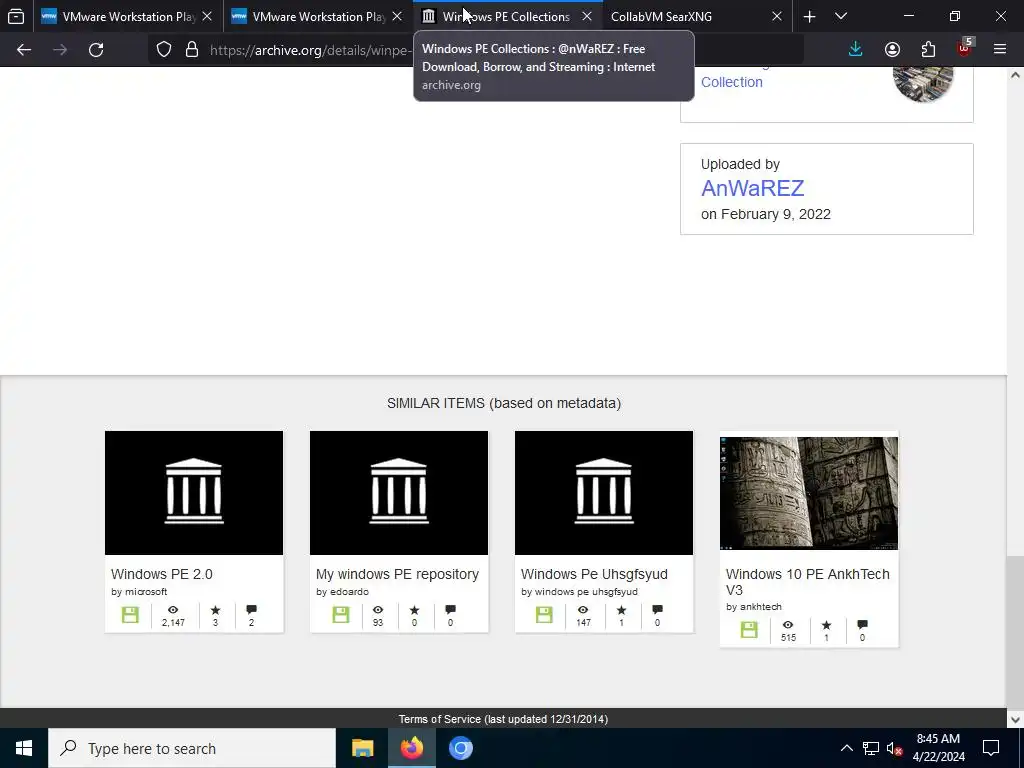Click the Windows 10 PE AnkhTech V3 title
The height and width of the screenshot is (768, 1024).
[807, 582]
